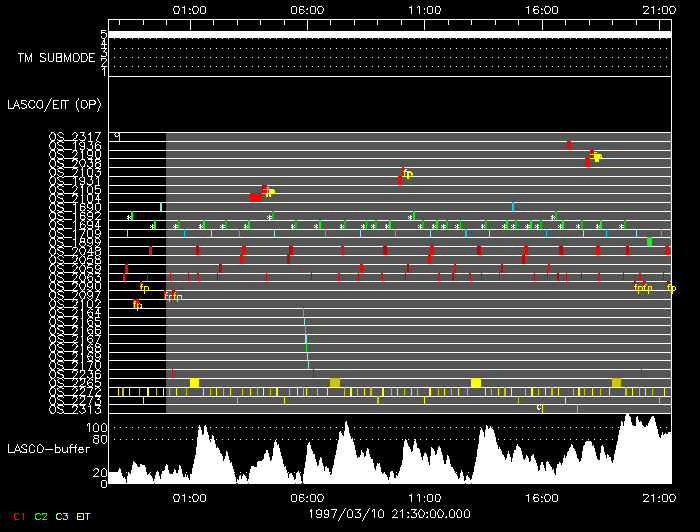This screenshot has width=700, height=532.
Task: Click the cyan diagonal line near 06:00
Action: pos(306,340)
